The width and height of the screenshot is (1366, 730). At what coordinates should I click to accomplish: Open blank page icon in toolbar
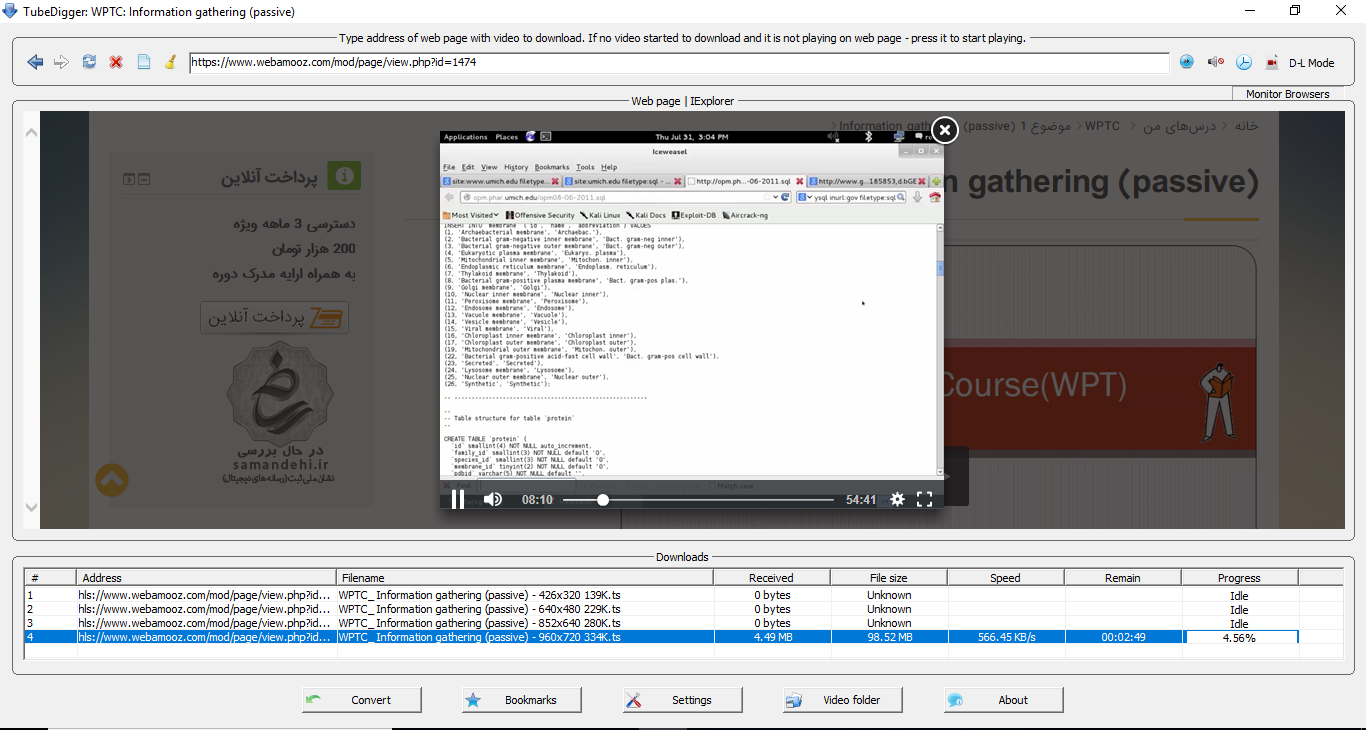click(x=143, y=62)
